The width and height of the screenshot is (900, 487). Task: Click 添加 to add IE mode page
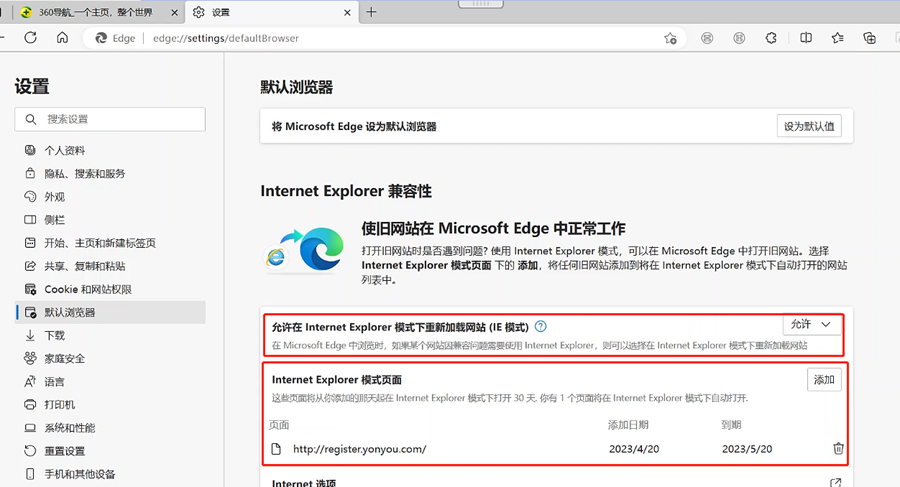point(824,380)
